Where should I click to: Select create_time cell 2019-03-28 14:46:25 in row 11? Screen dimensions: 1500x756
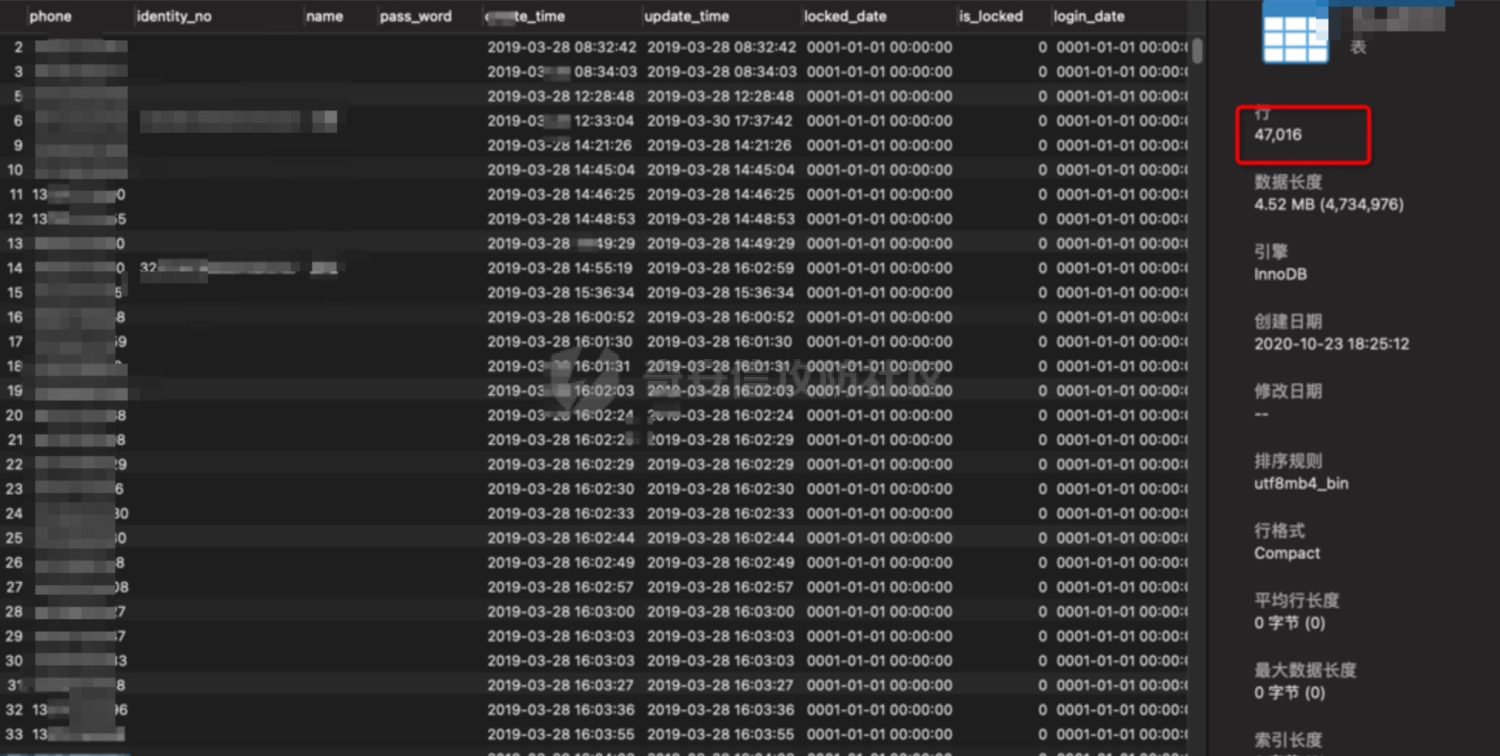561,194
